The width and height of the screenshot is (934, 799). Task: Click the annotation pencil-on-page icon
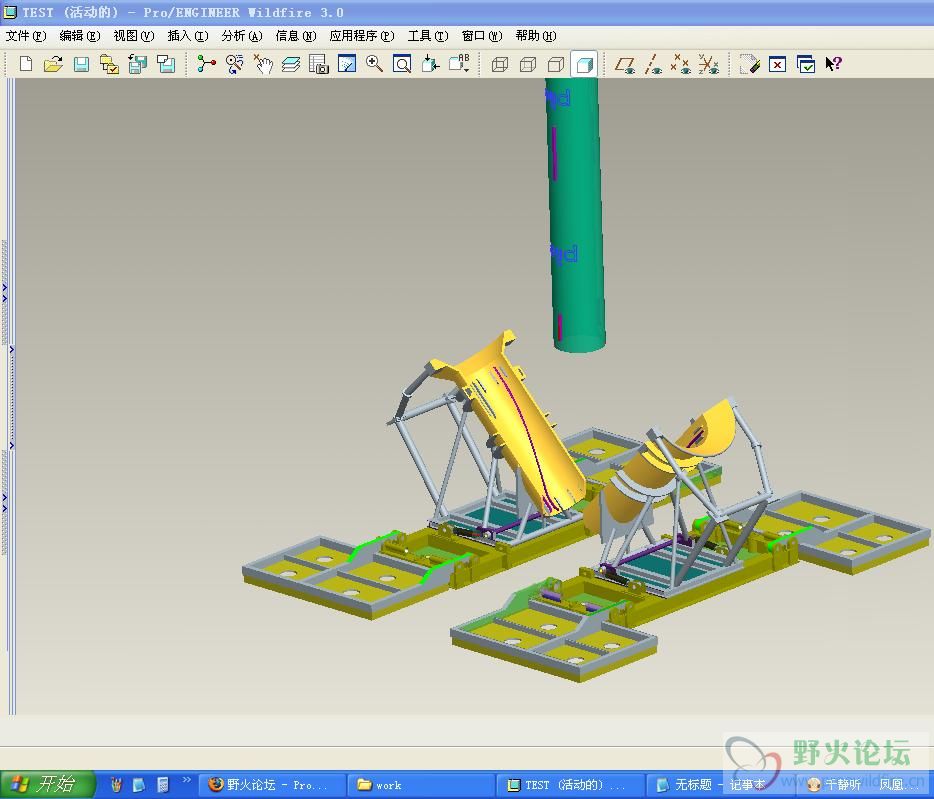click(749, 64)
